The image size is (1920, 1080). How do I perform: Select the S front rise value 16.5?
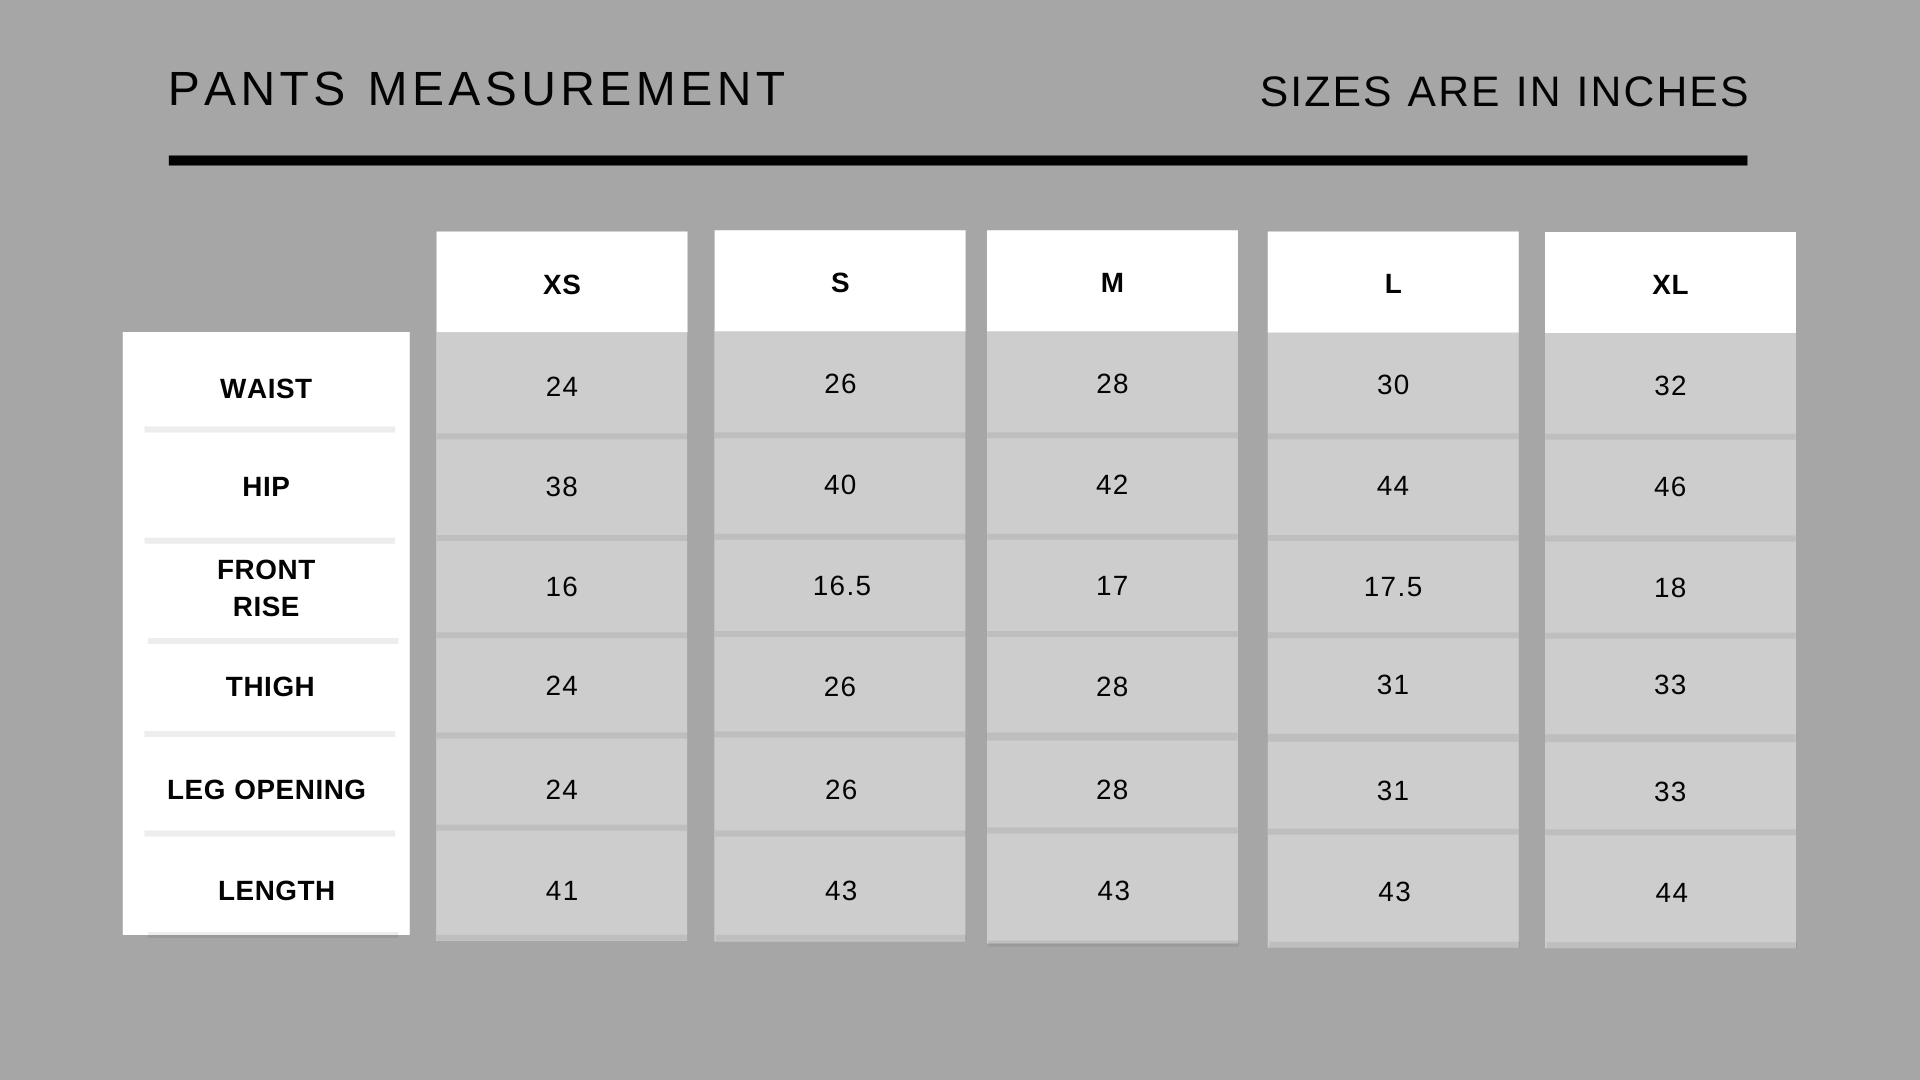[841, 586]
